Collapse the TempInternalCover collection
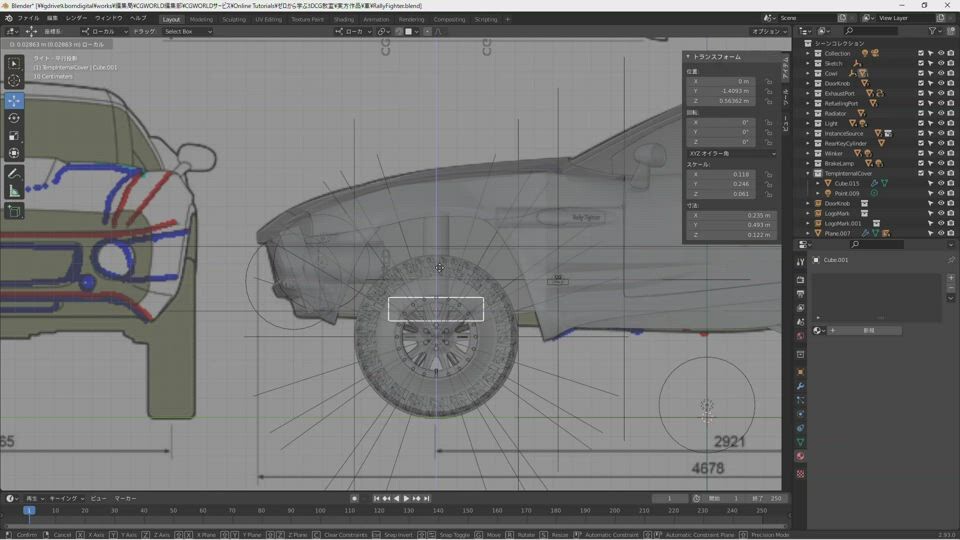960x540 pixels. (808, 173)
